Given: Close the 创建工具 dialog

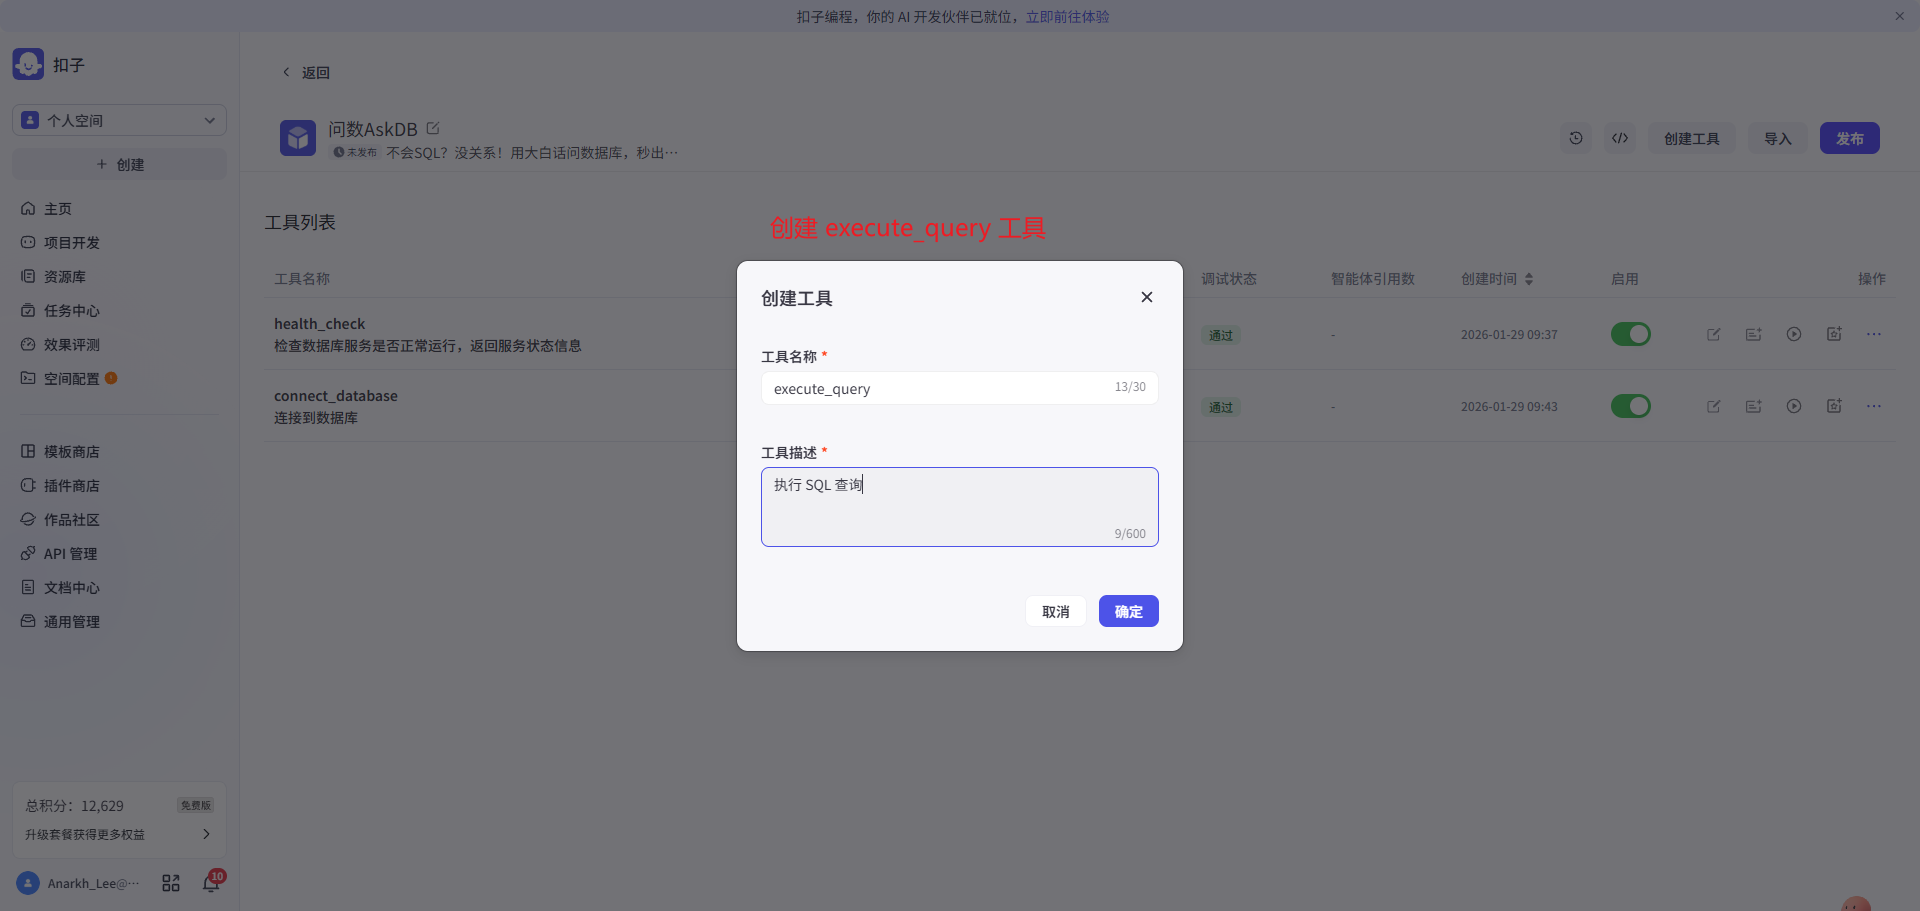Looking at the screenshot, I should pyautogui.click(x=1147, y=297).
